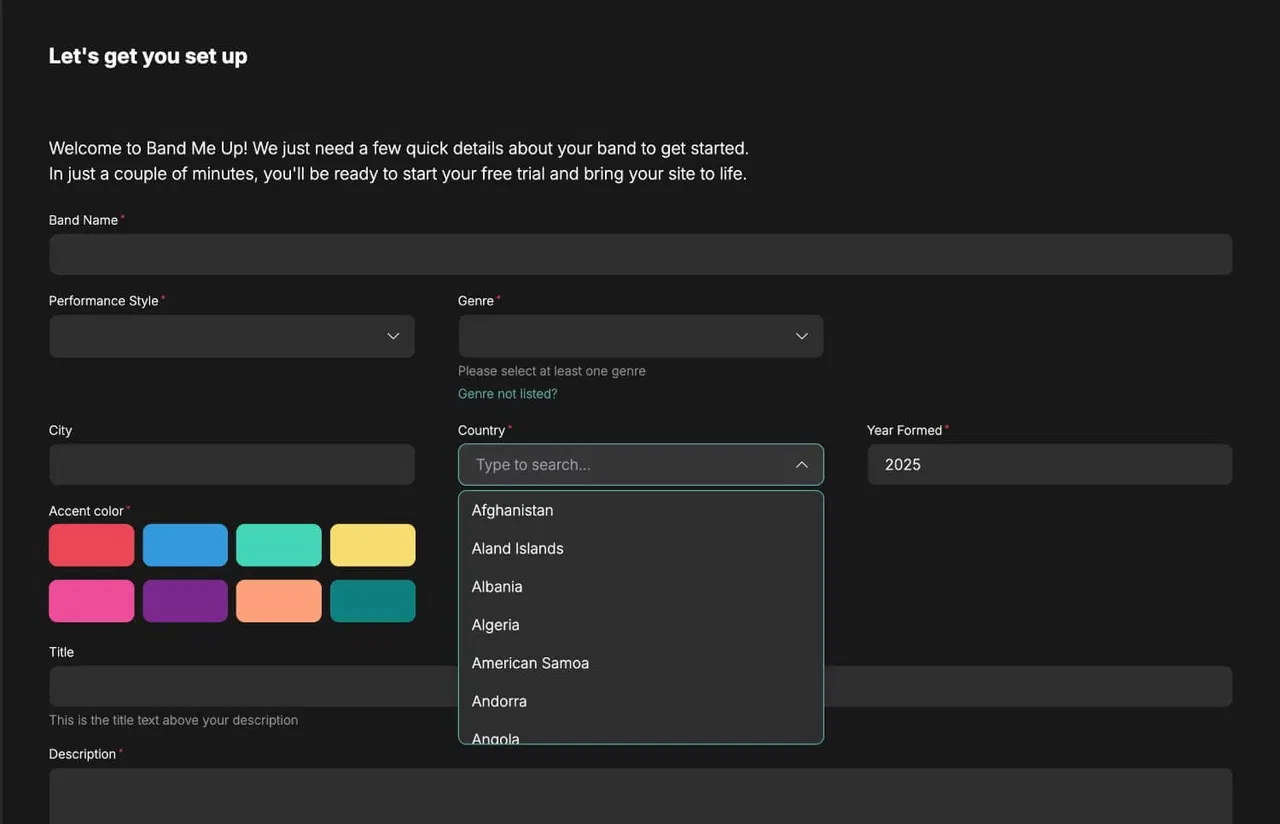Select Afghanistan from the country list
1280x824 pixels.
coord(512,510)
